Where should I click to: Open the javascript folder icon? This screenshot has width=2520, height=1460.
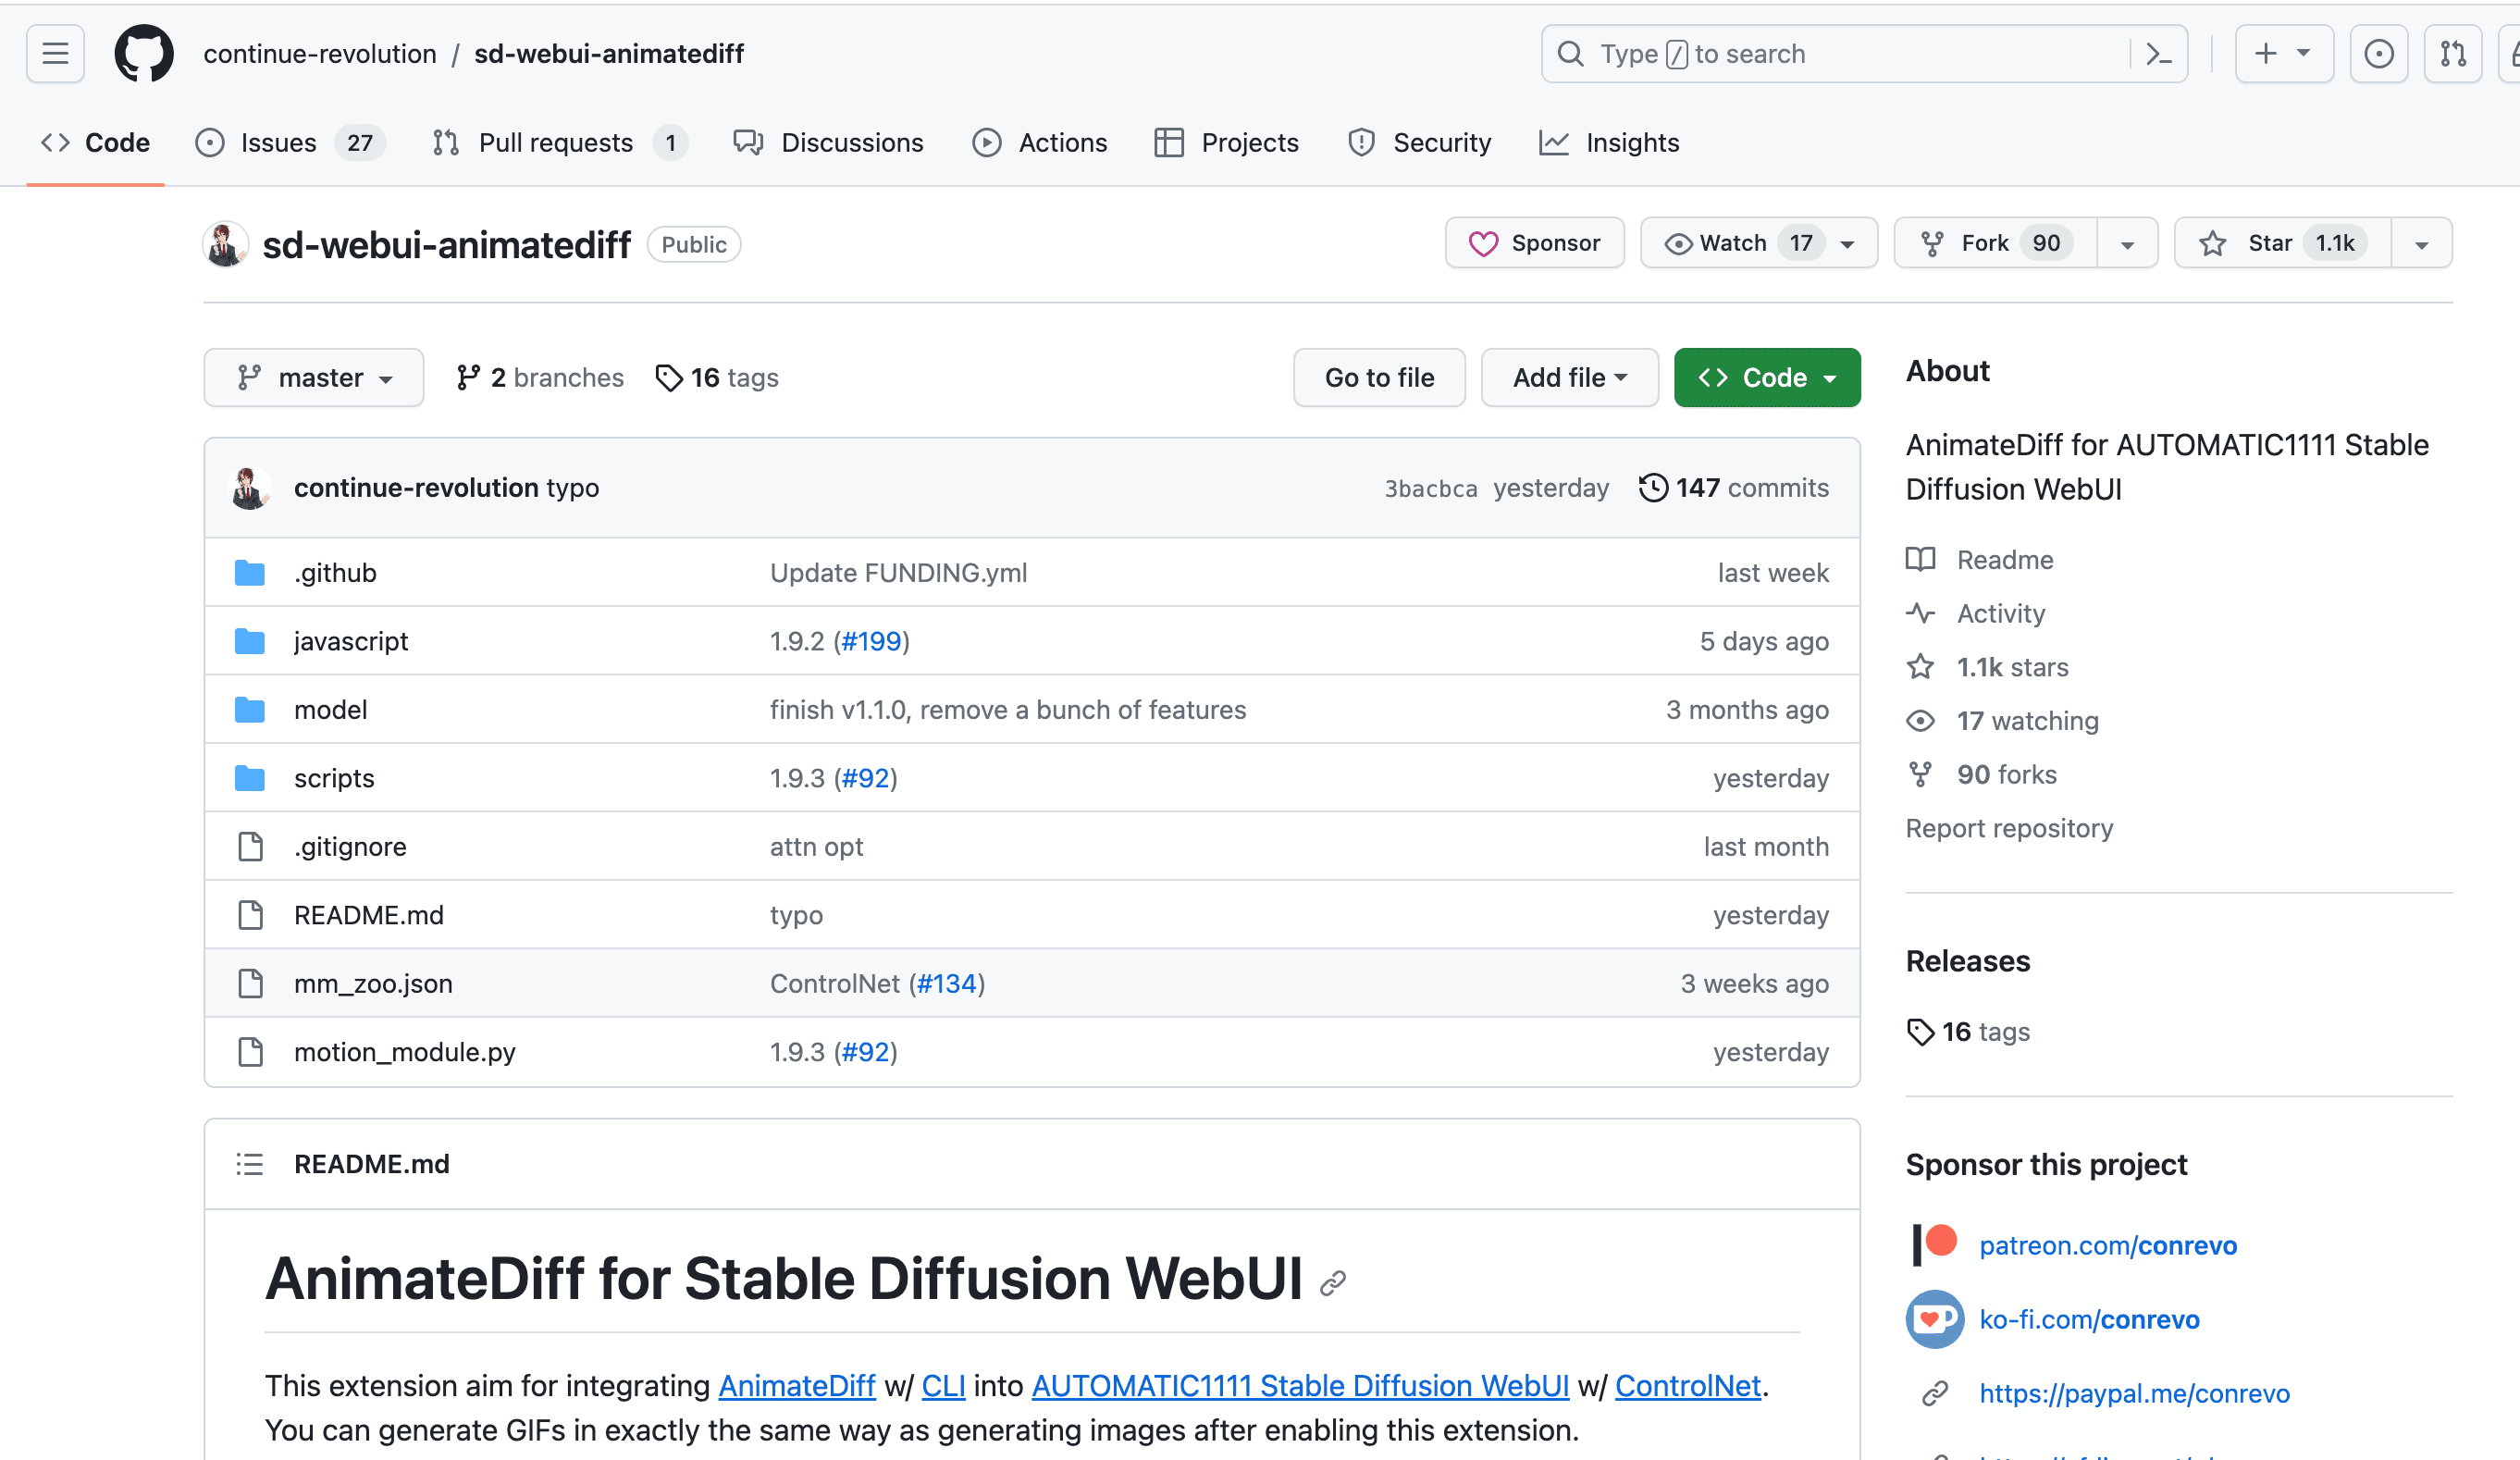click(250, 641)
